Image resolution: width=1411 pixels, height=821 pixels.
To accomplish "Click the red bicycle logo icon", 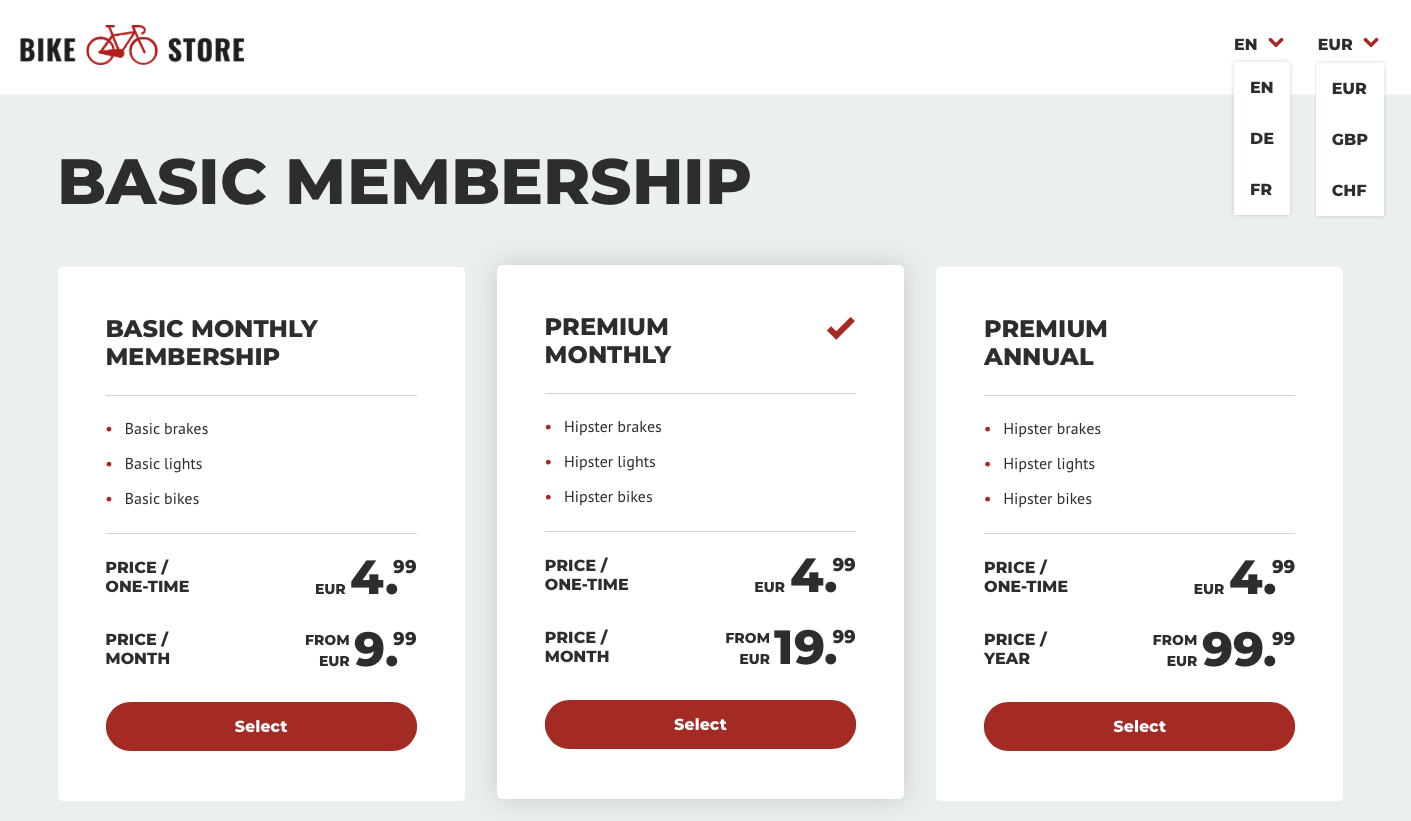I will click(x=122, y=47).
